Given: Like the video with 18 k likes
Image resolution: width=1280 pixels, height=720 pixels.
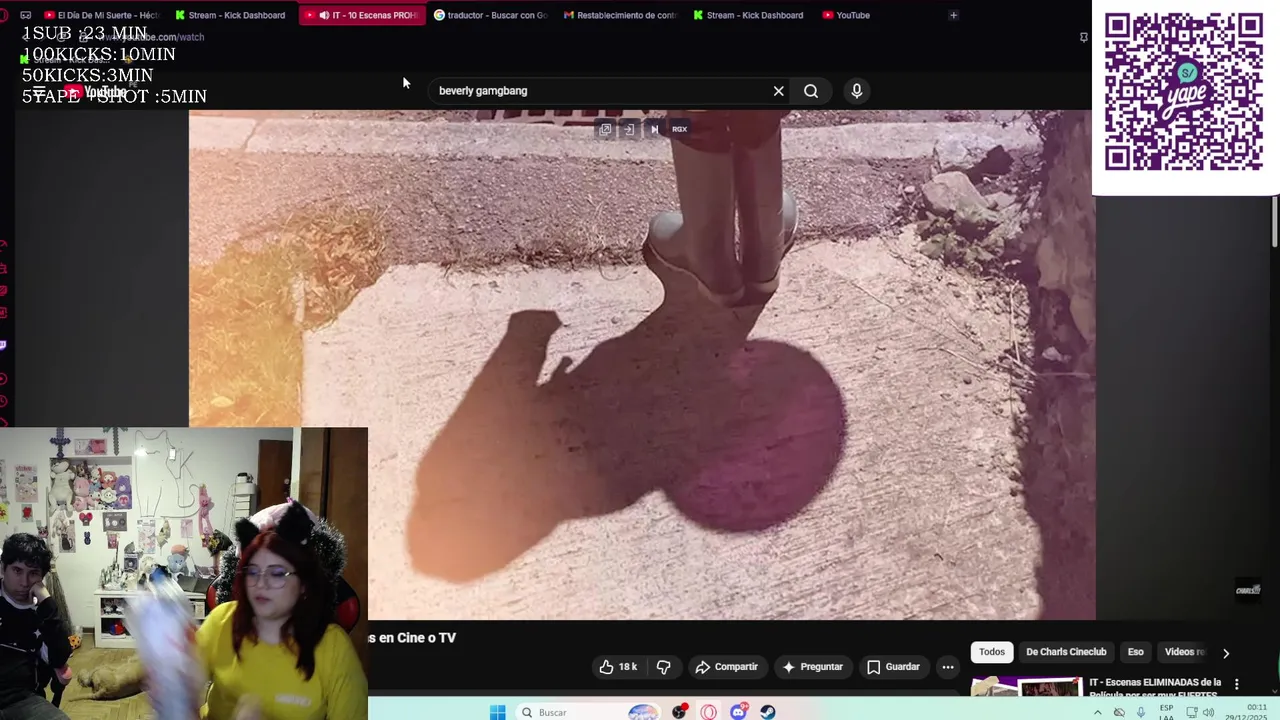Looking at the screenshot, I should tap(618, 667).
